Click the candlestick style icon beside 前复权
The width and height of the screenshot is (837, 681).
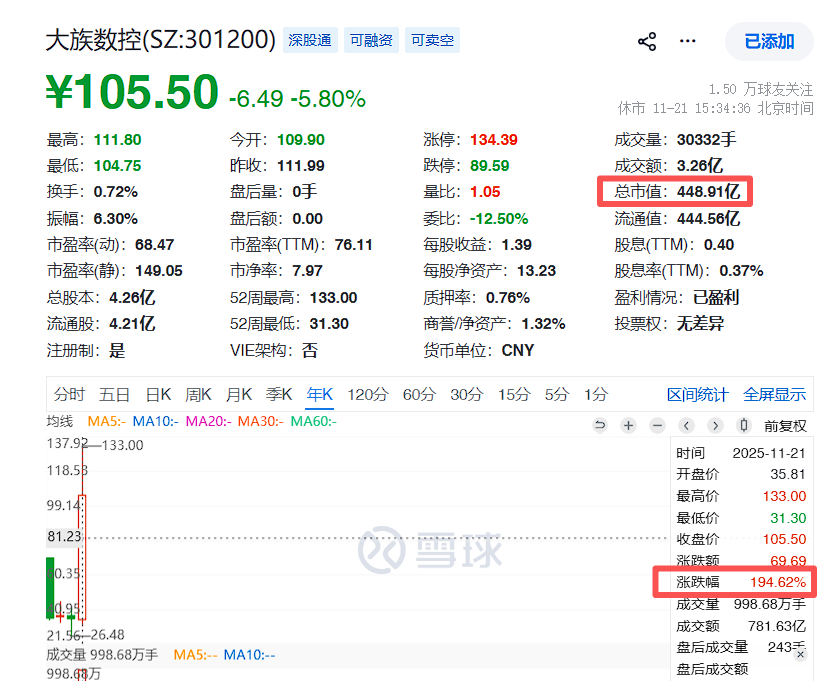click(x=744, y=425)
